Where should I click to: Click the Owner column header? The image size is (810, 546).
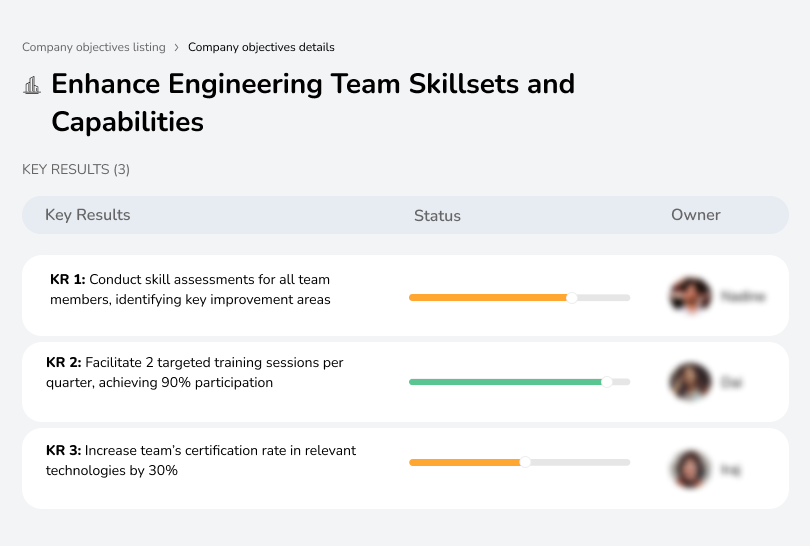point(696,215)
